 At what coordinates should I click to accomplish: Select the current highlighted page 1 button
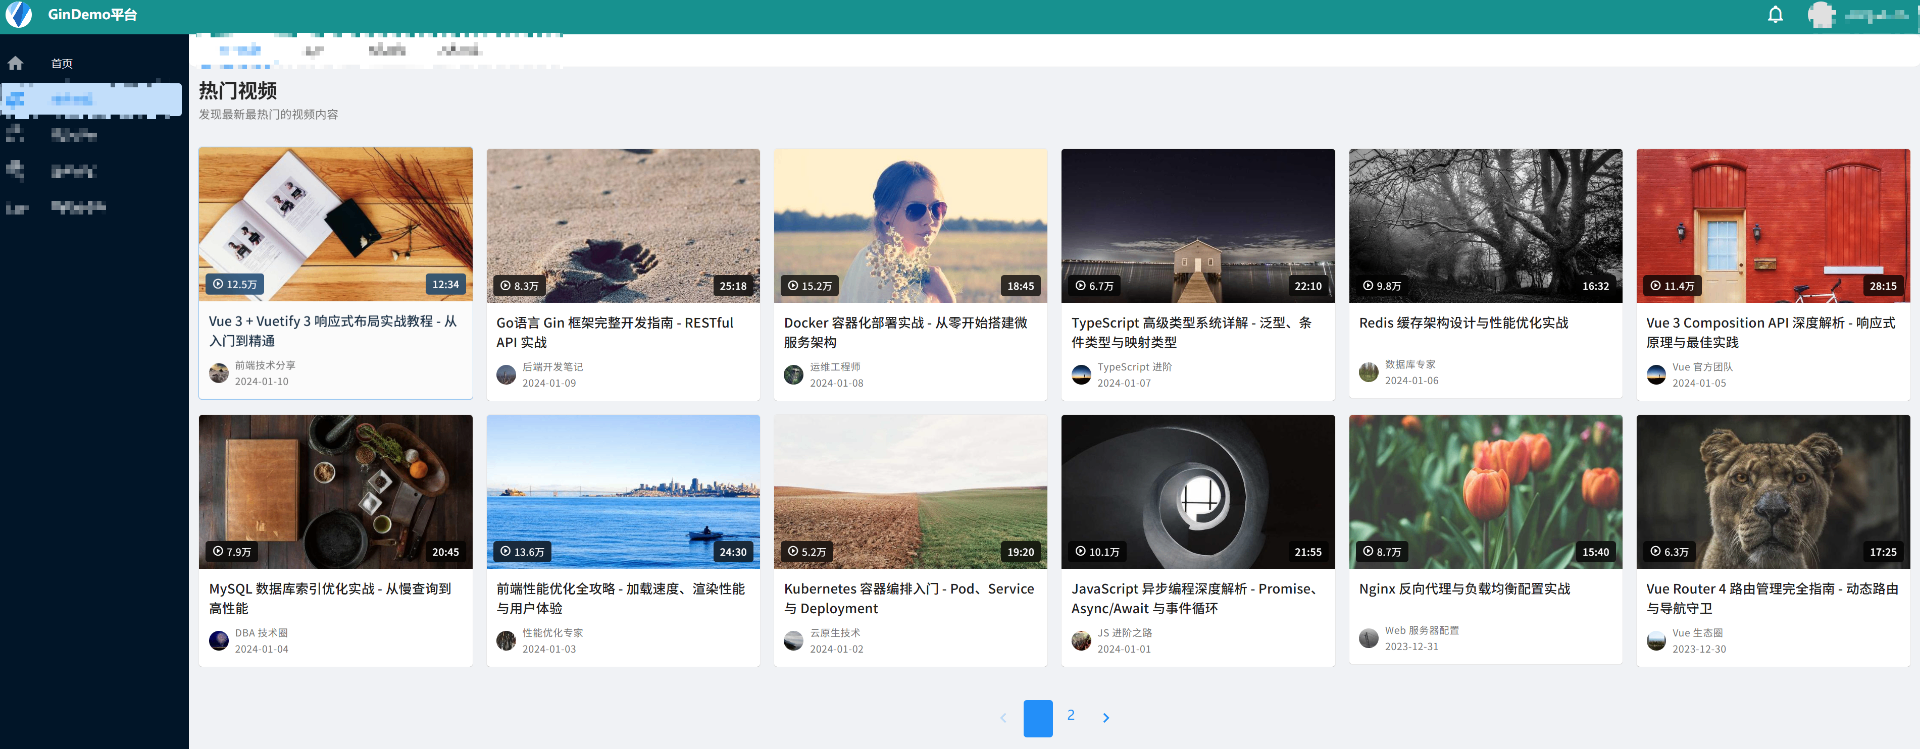pos(1038,718)
